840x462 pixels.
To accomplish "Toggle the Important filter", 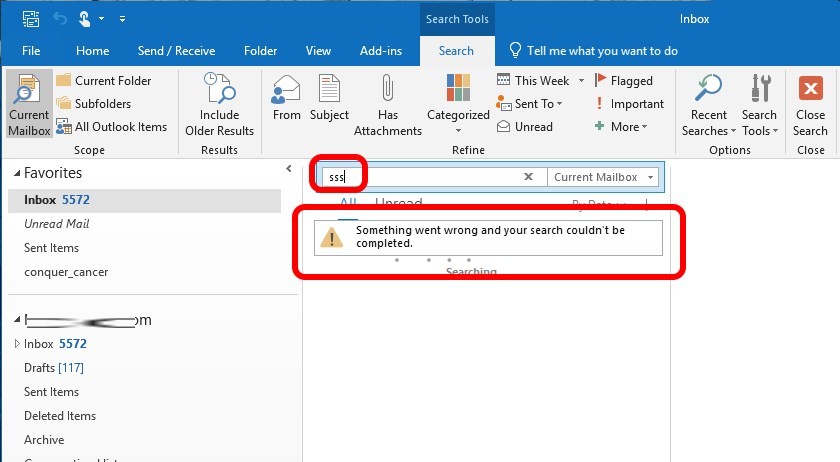I will [629, 104].
